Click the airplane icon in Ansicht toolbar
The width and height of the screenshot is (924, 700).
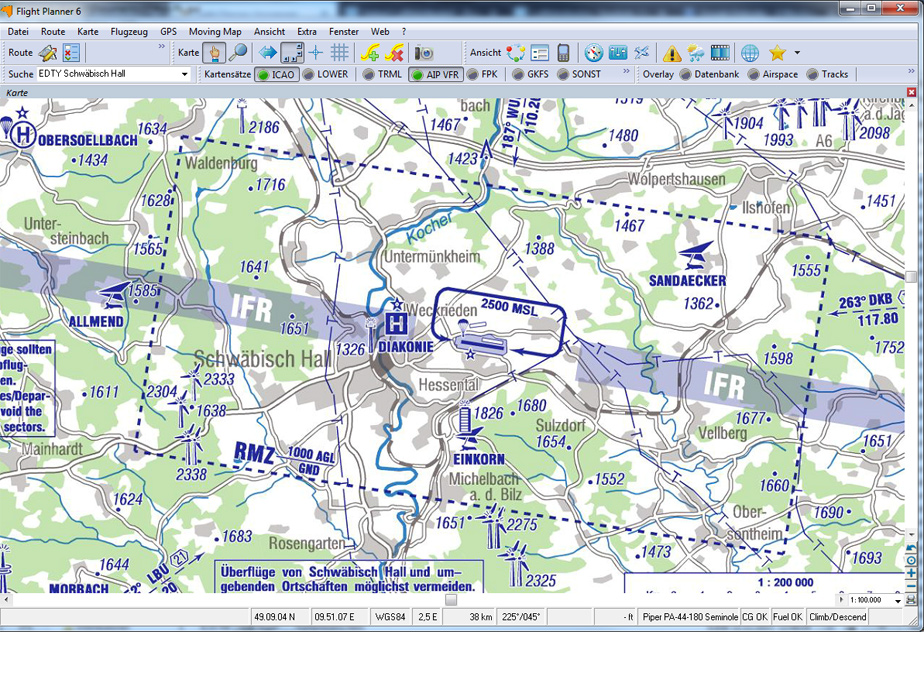click(641, 53)
